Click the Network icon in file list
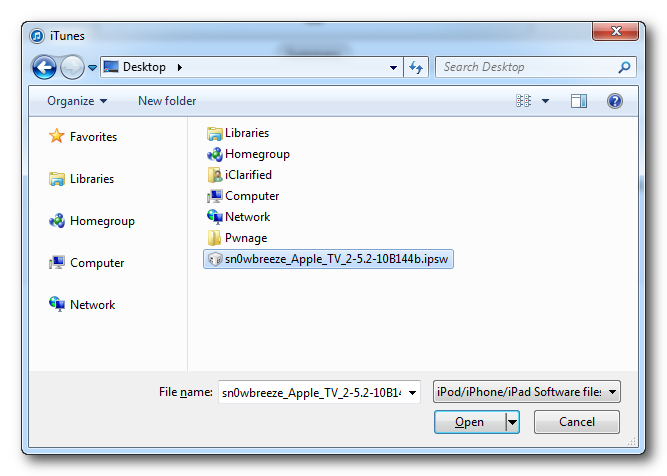 [x=214, y=217]
